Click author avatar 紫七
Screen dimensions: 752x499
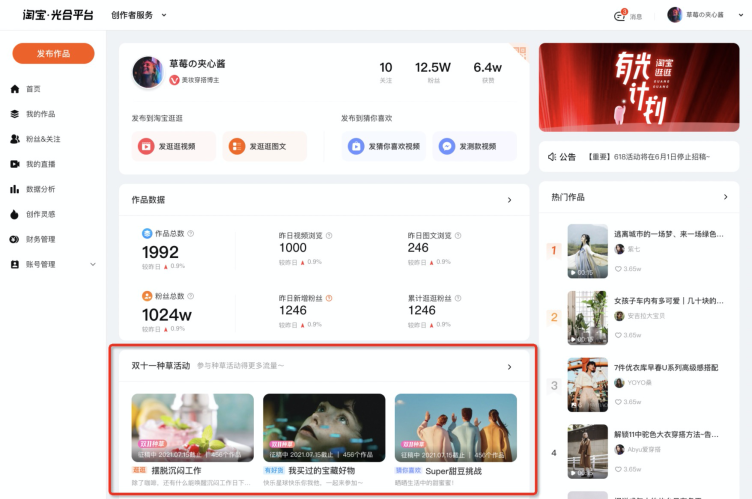tap(620, 249)
